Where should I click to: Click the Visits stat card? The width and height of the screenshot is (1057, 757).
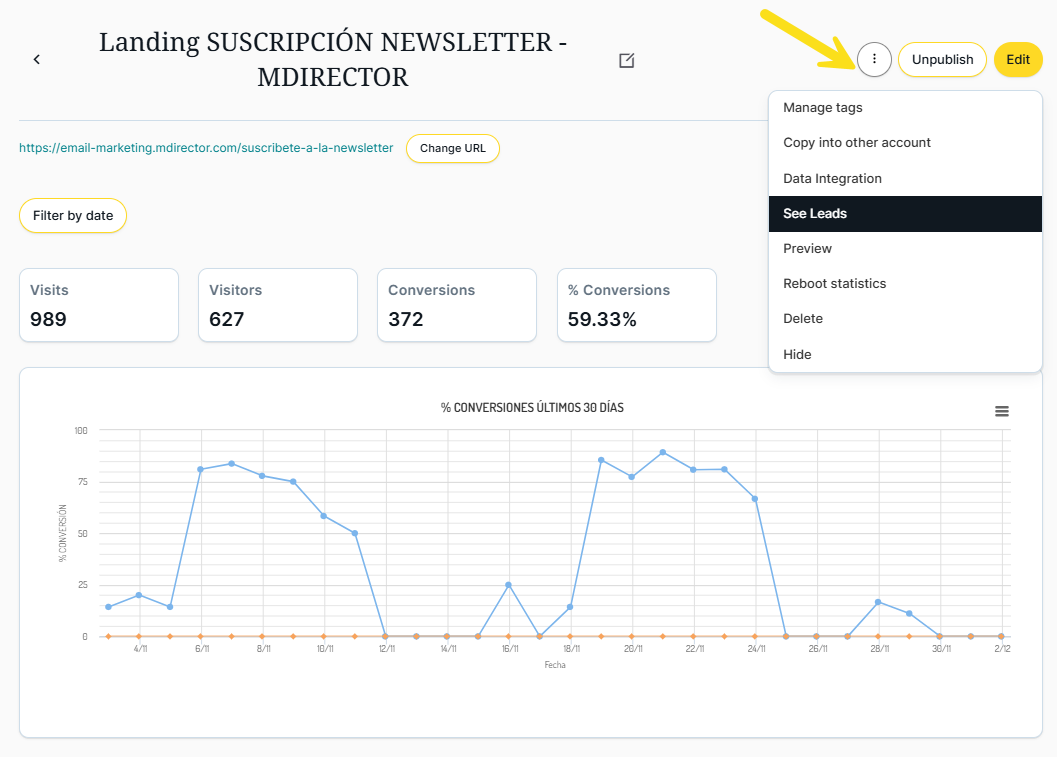pyautogui.click(x=99, y=305)
